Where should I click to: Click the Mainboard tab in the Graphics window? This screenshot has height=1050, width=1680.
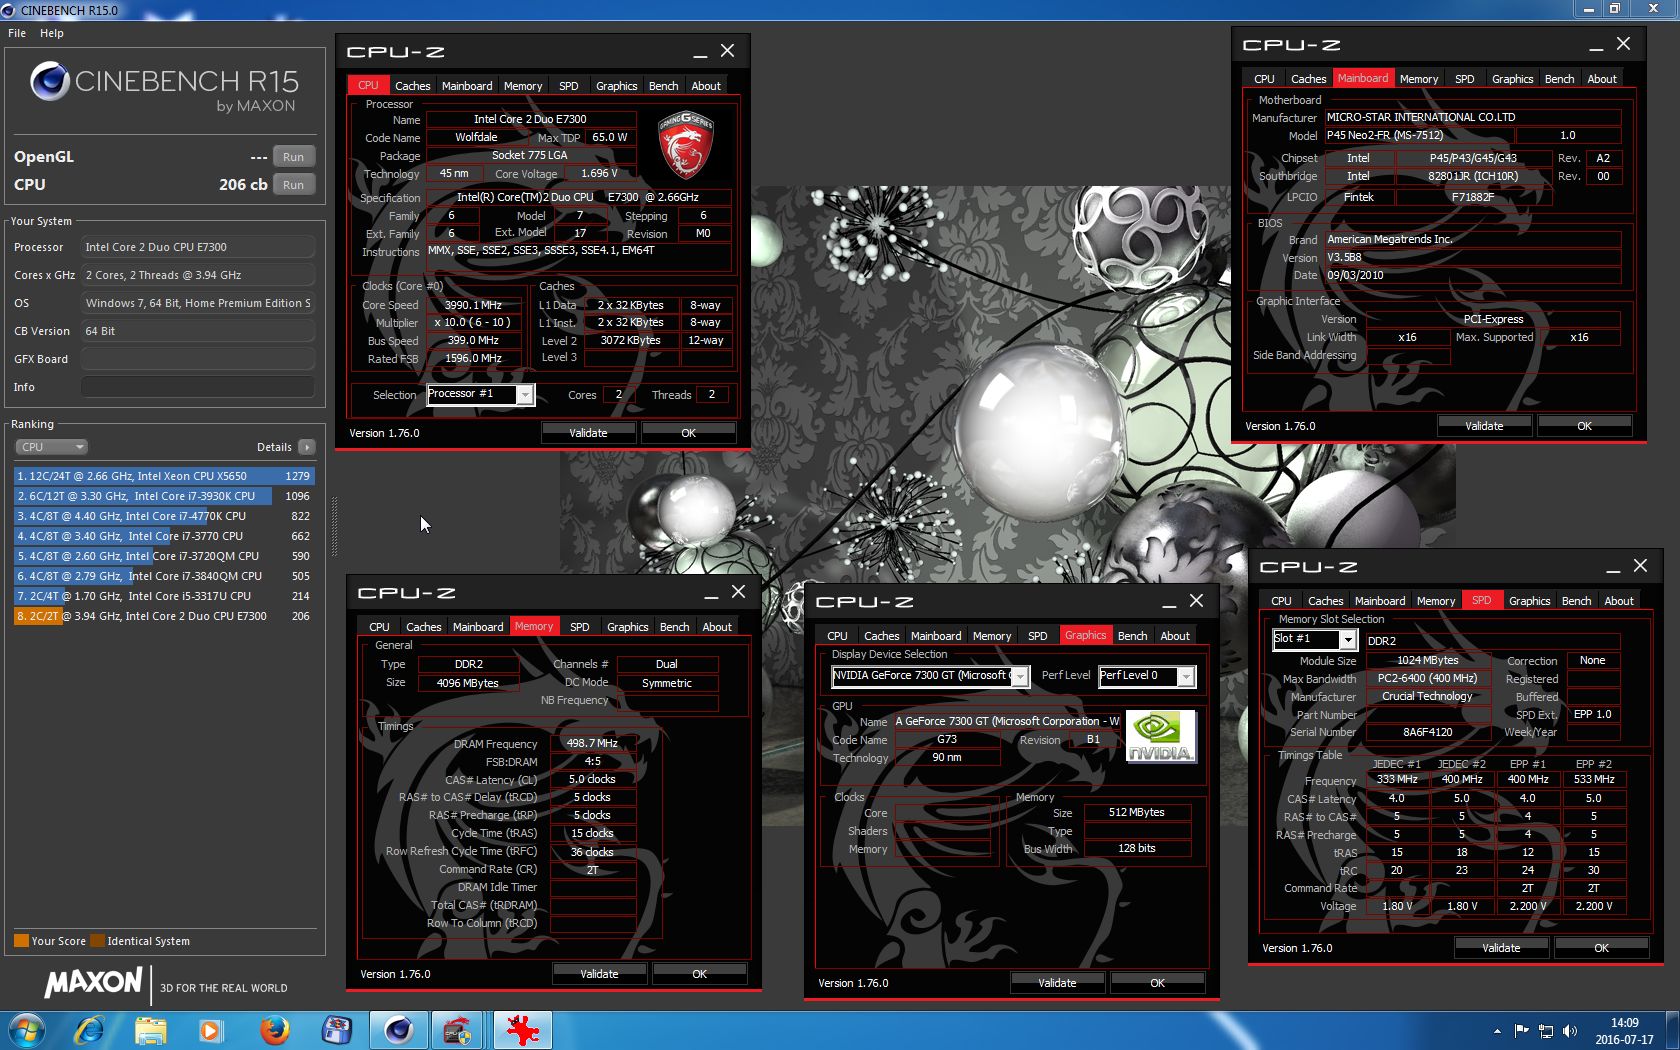pos(936,636)
